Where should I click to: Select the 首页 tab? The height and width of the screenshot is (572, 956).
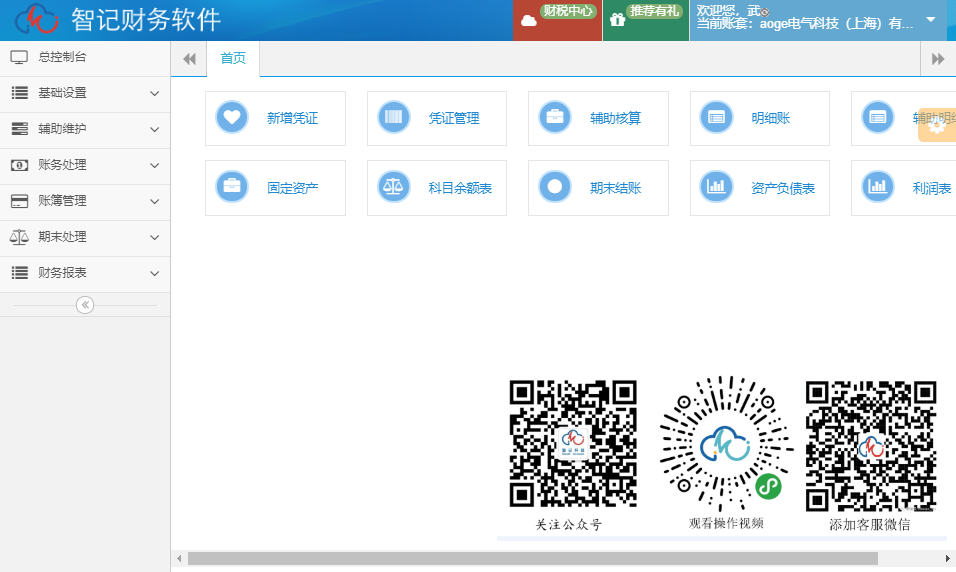233,59
